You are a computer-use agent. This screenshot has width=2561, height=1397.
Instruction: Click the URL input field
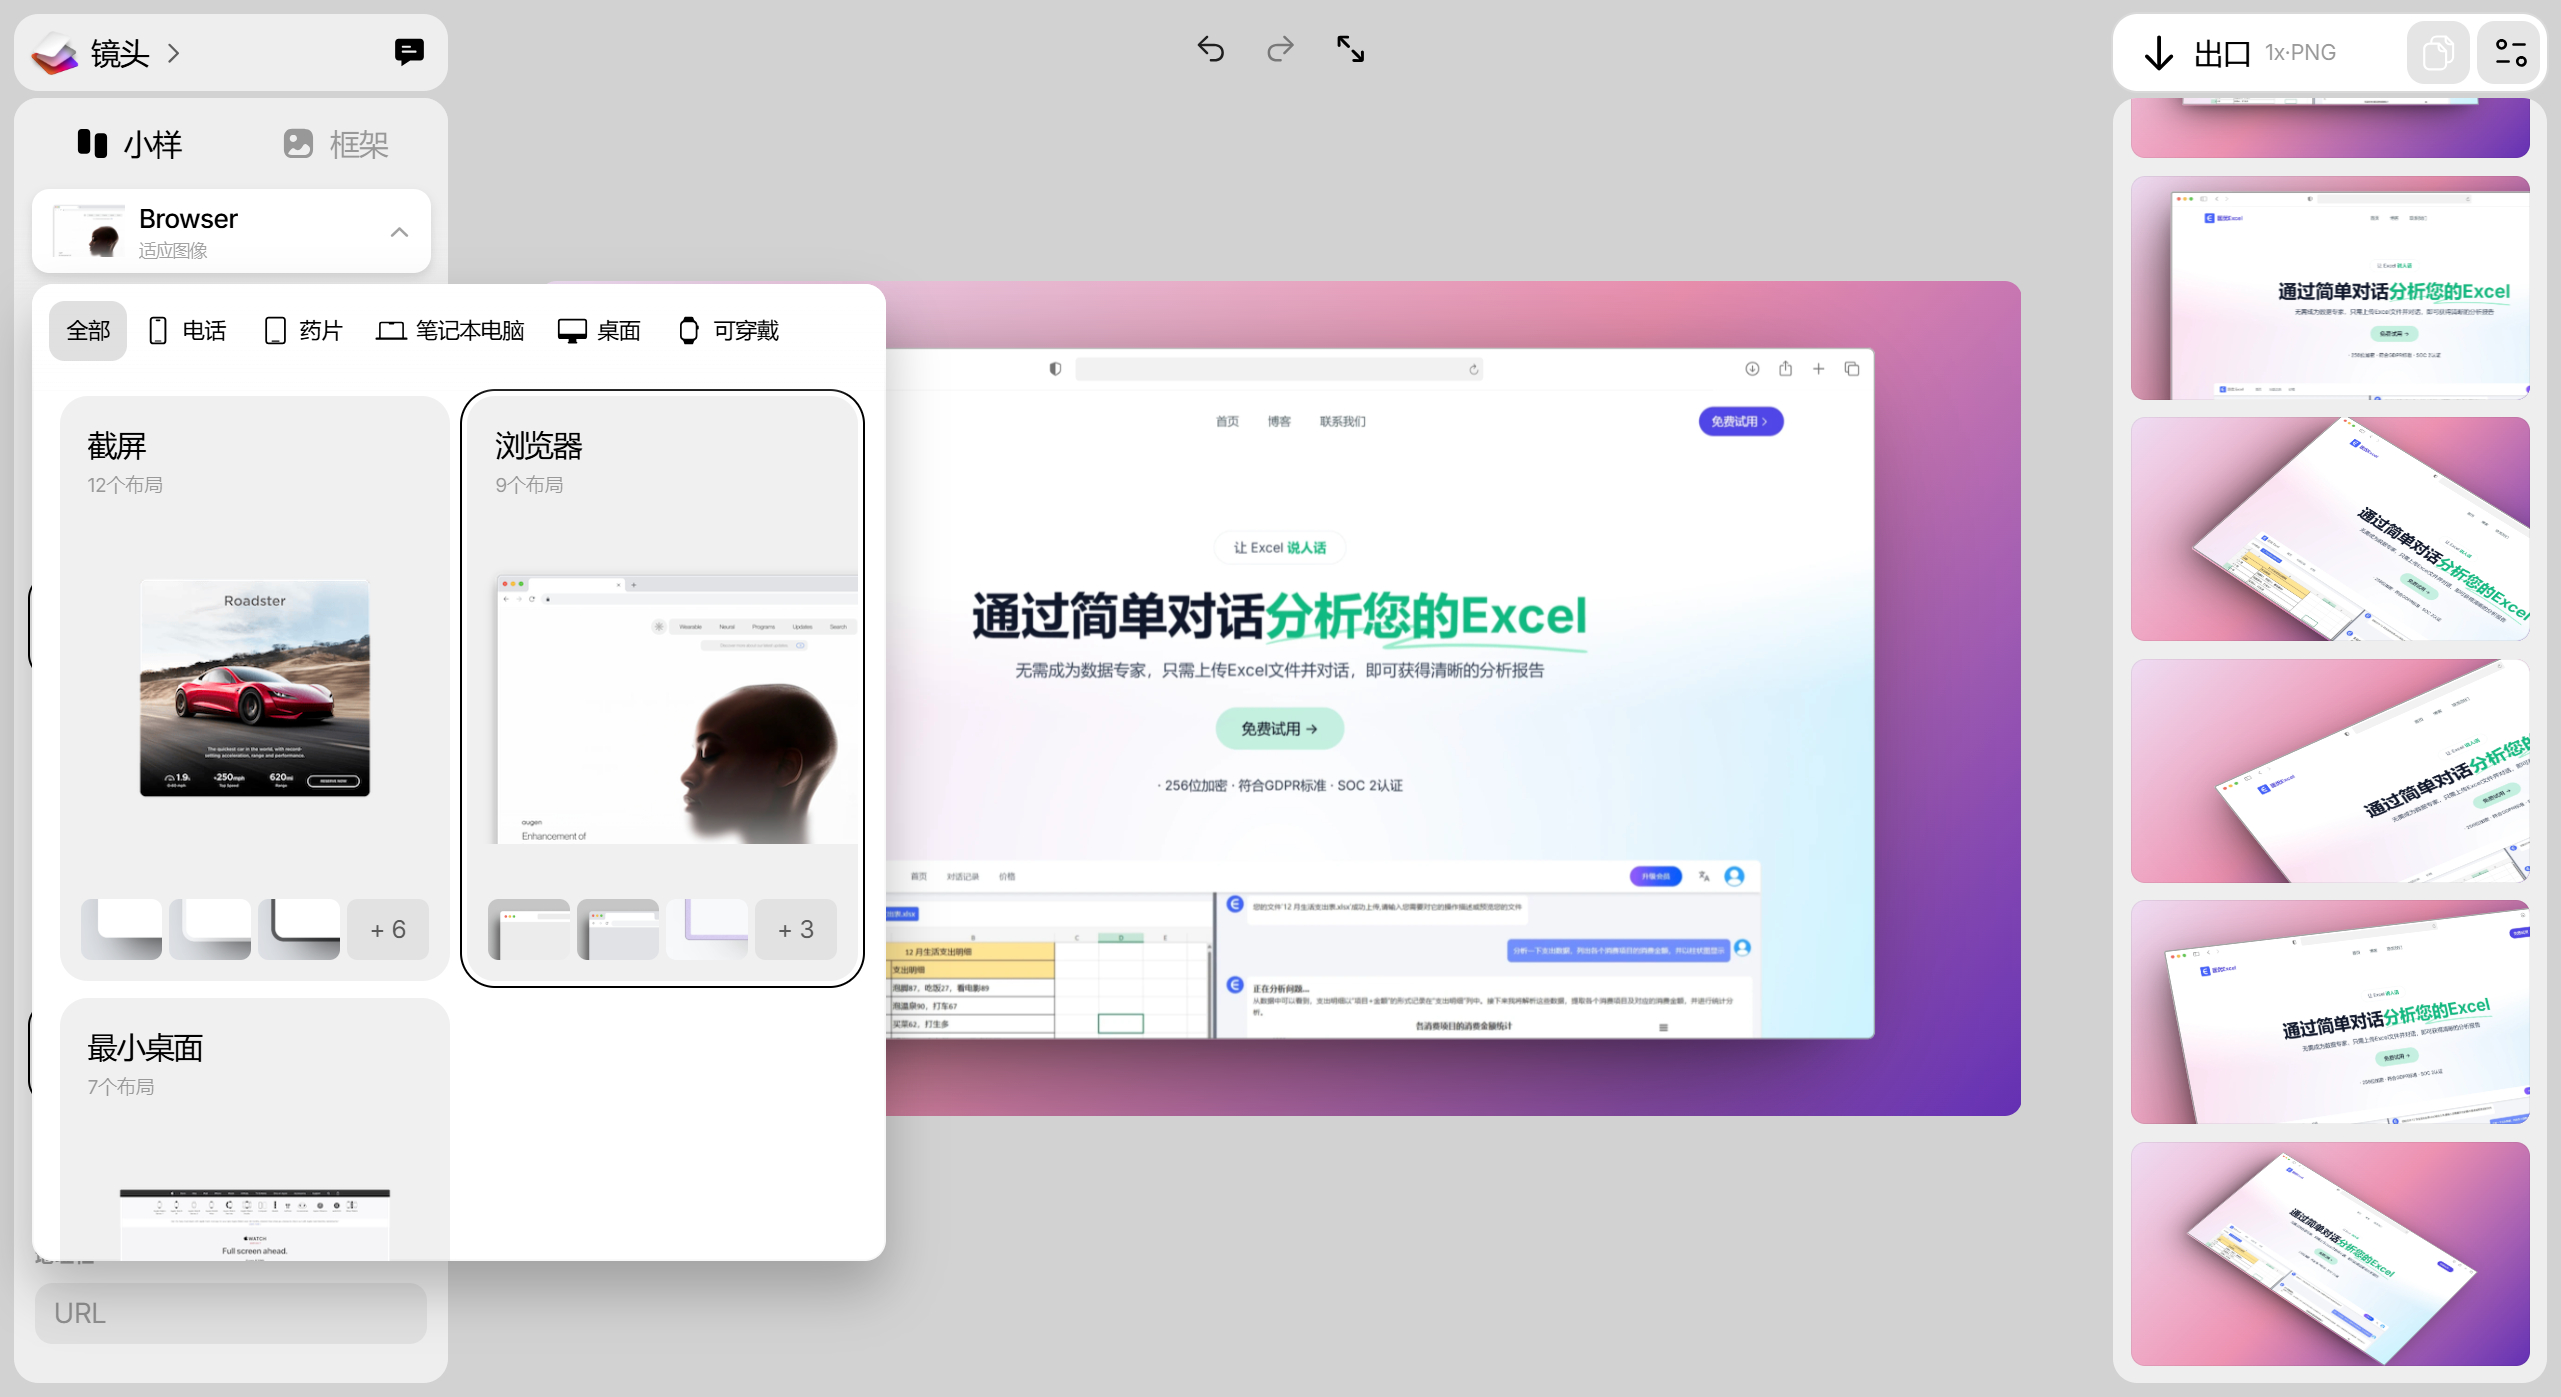(x=231, y=1313)
